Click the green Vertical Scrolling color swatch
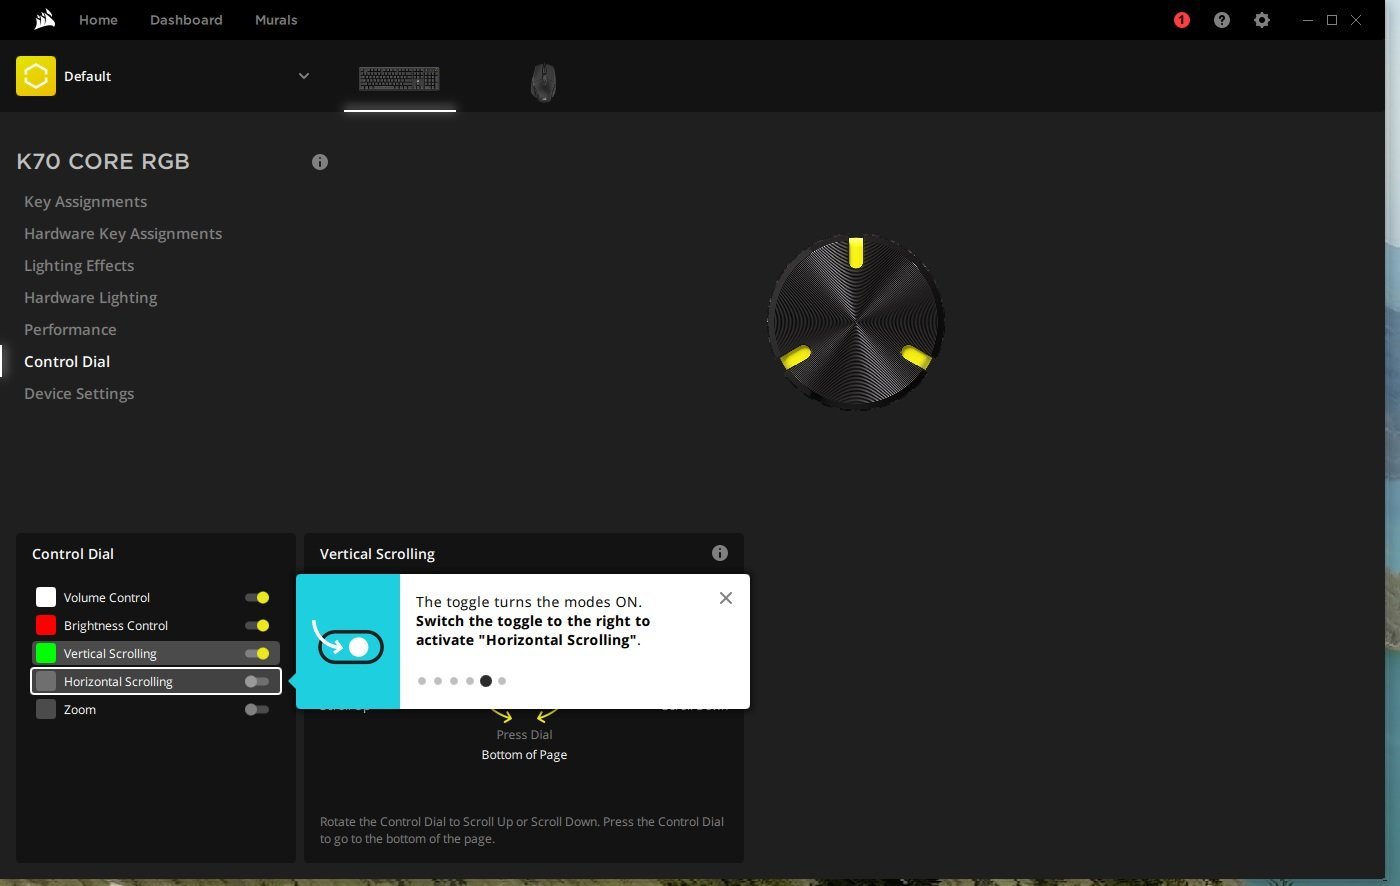This screenshot has height=886, width=1400. tap(46, 654)
